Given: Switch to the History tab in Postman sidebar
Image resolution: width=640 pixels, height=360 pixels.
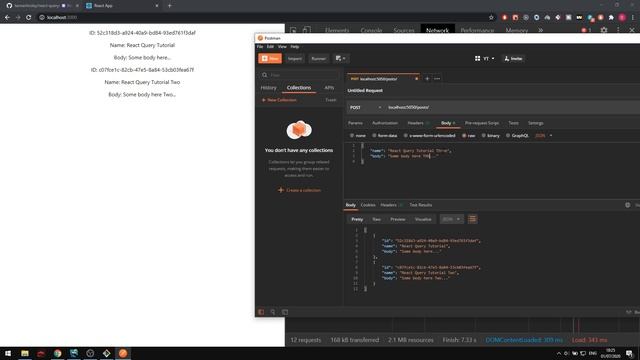Looking at the screenshot, I should (268, 88).
